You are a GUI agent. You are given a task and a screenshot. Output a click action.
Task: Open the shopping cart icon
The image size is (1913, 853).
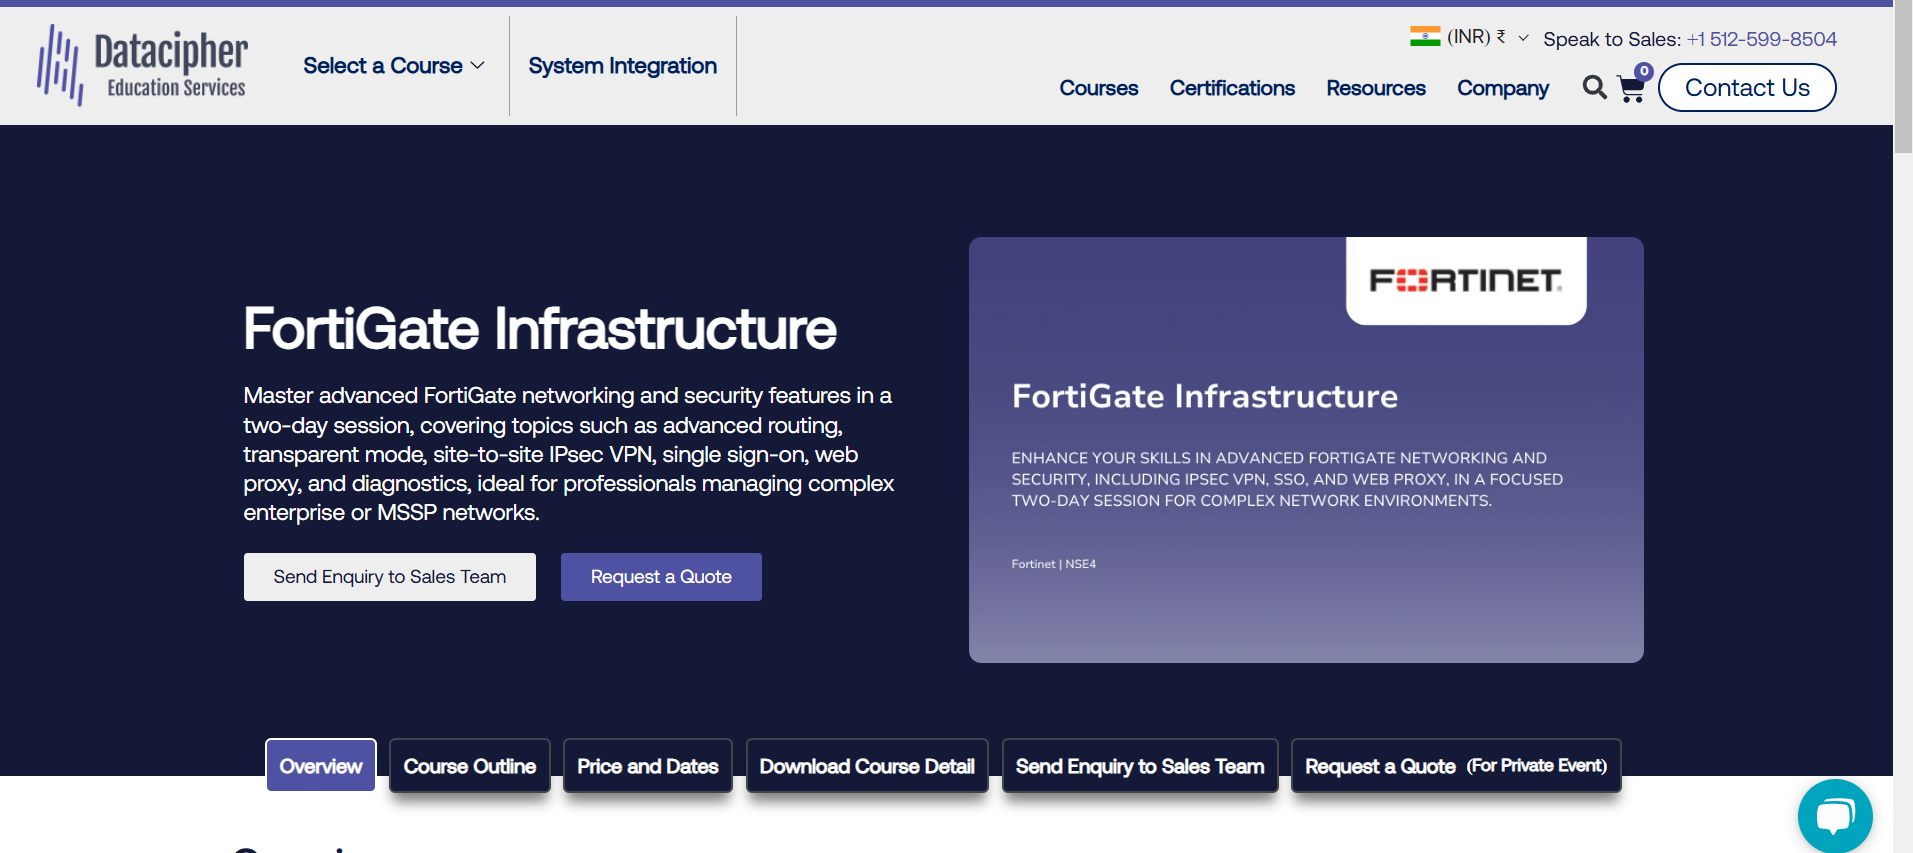(x=1632, y=89)
